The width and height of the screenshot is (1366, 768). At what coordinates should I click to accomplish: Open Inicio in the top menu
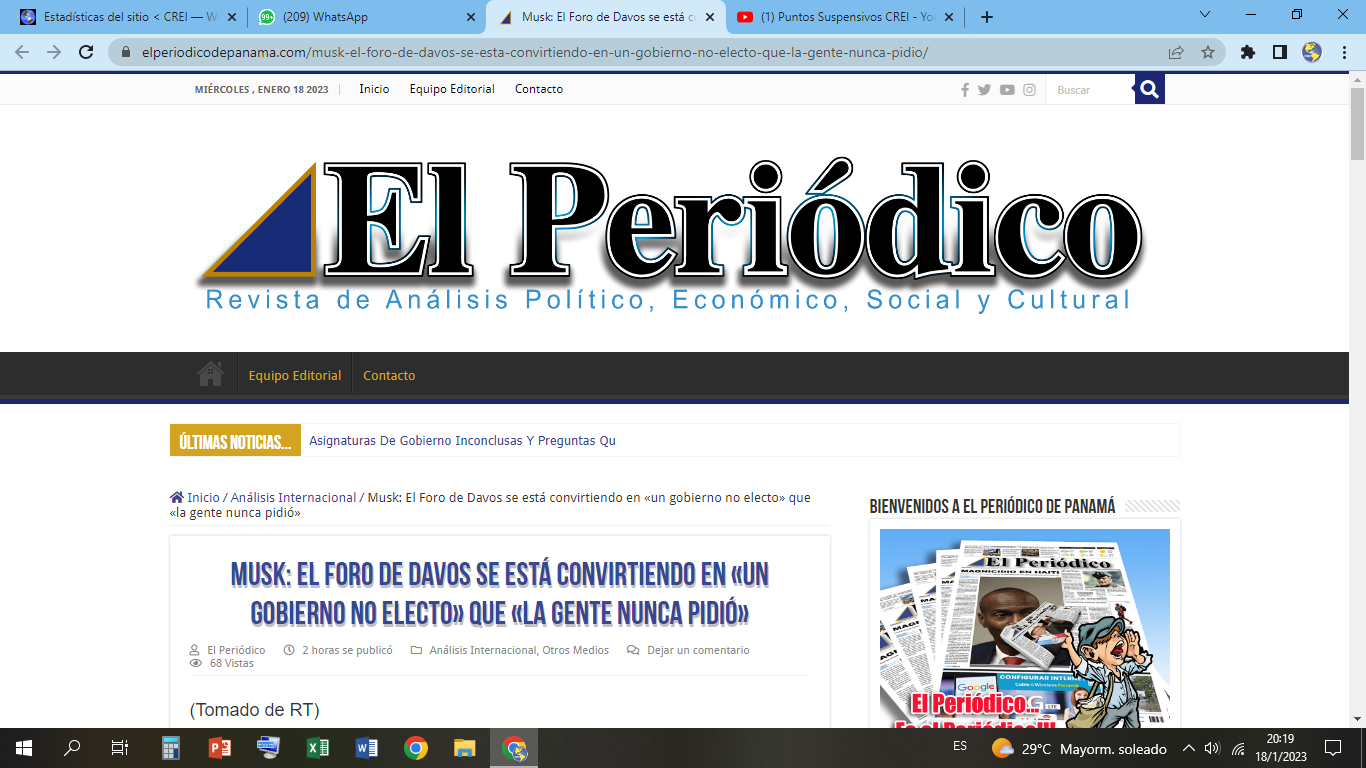[x=374, y=89]
